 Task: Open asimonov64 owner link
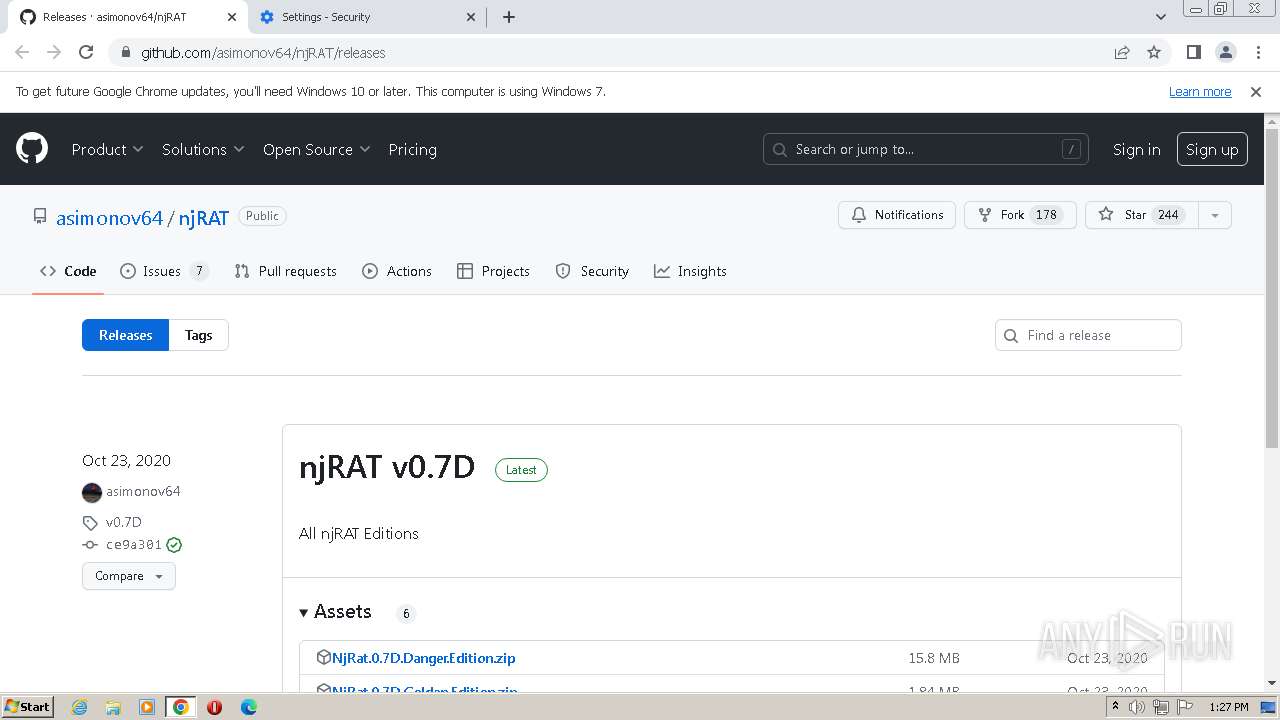109,217
